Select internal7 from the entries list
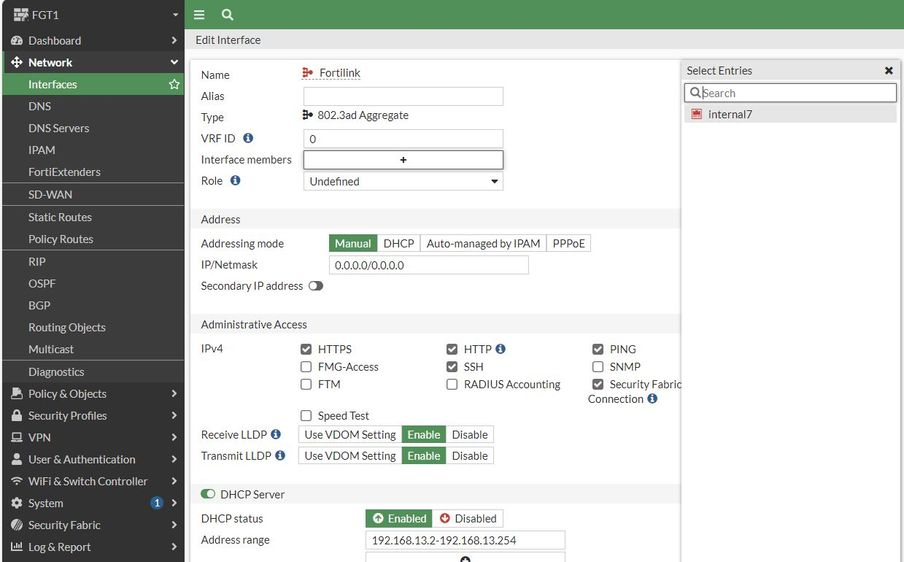Screen dimensions: 904x562 click(x=729, y=115)
